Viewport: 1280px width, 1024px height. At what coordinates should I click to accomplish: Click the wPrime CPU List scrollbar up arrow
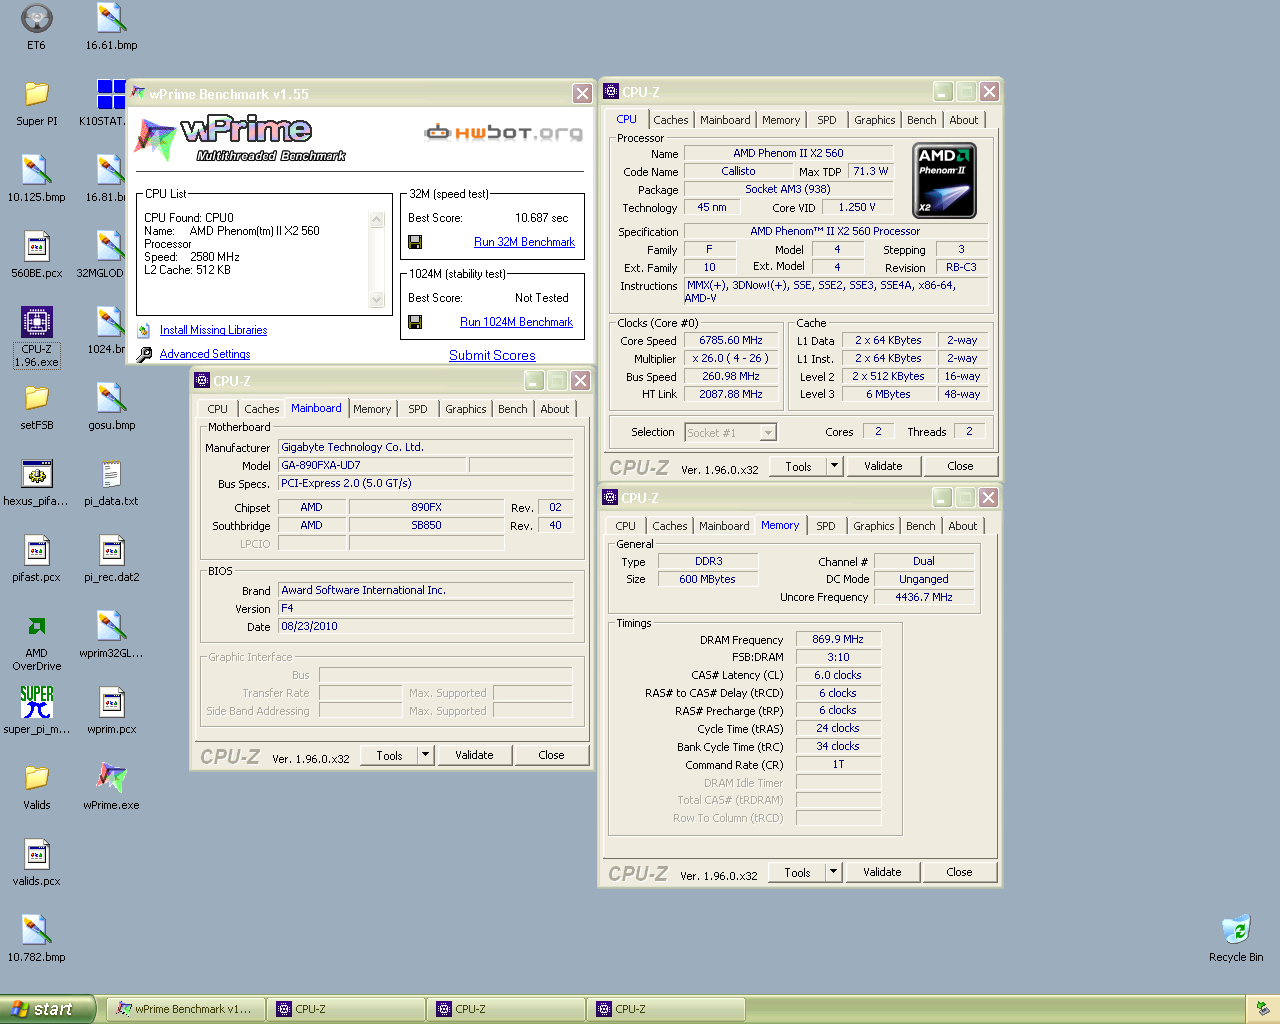(x=377, y=219)
